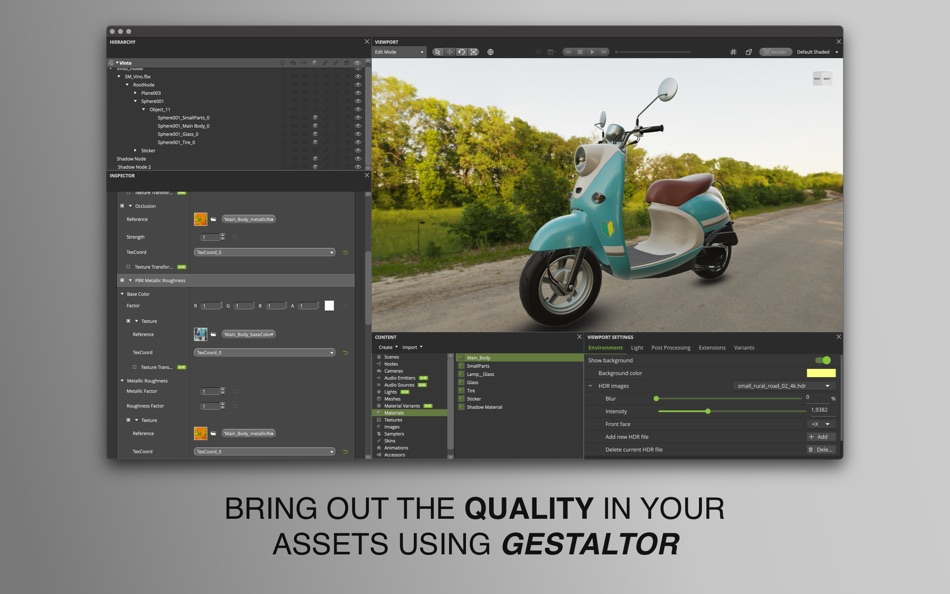The image size is (950, 594).
Task: Switch to the Variants tab
Action: tap(744, 348)
